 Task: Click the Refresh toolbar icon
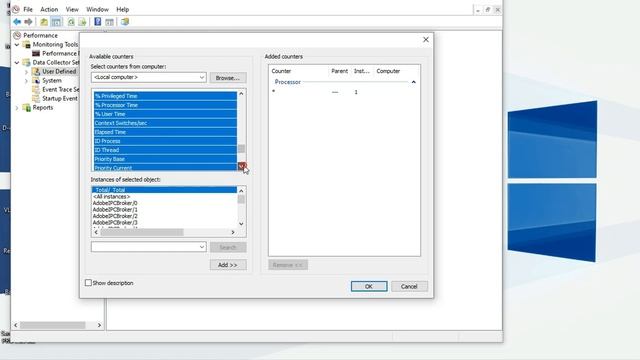pyautogui.click(x=71, y=22)
